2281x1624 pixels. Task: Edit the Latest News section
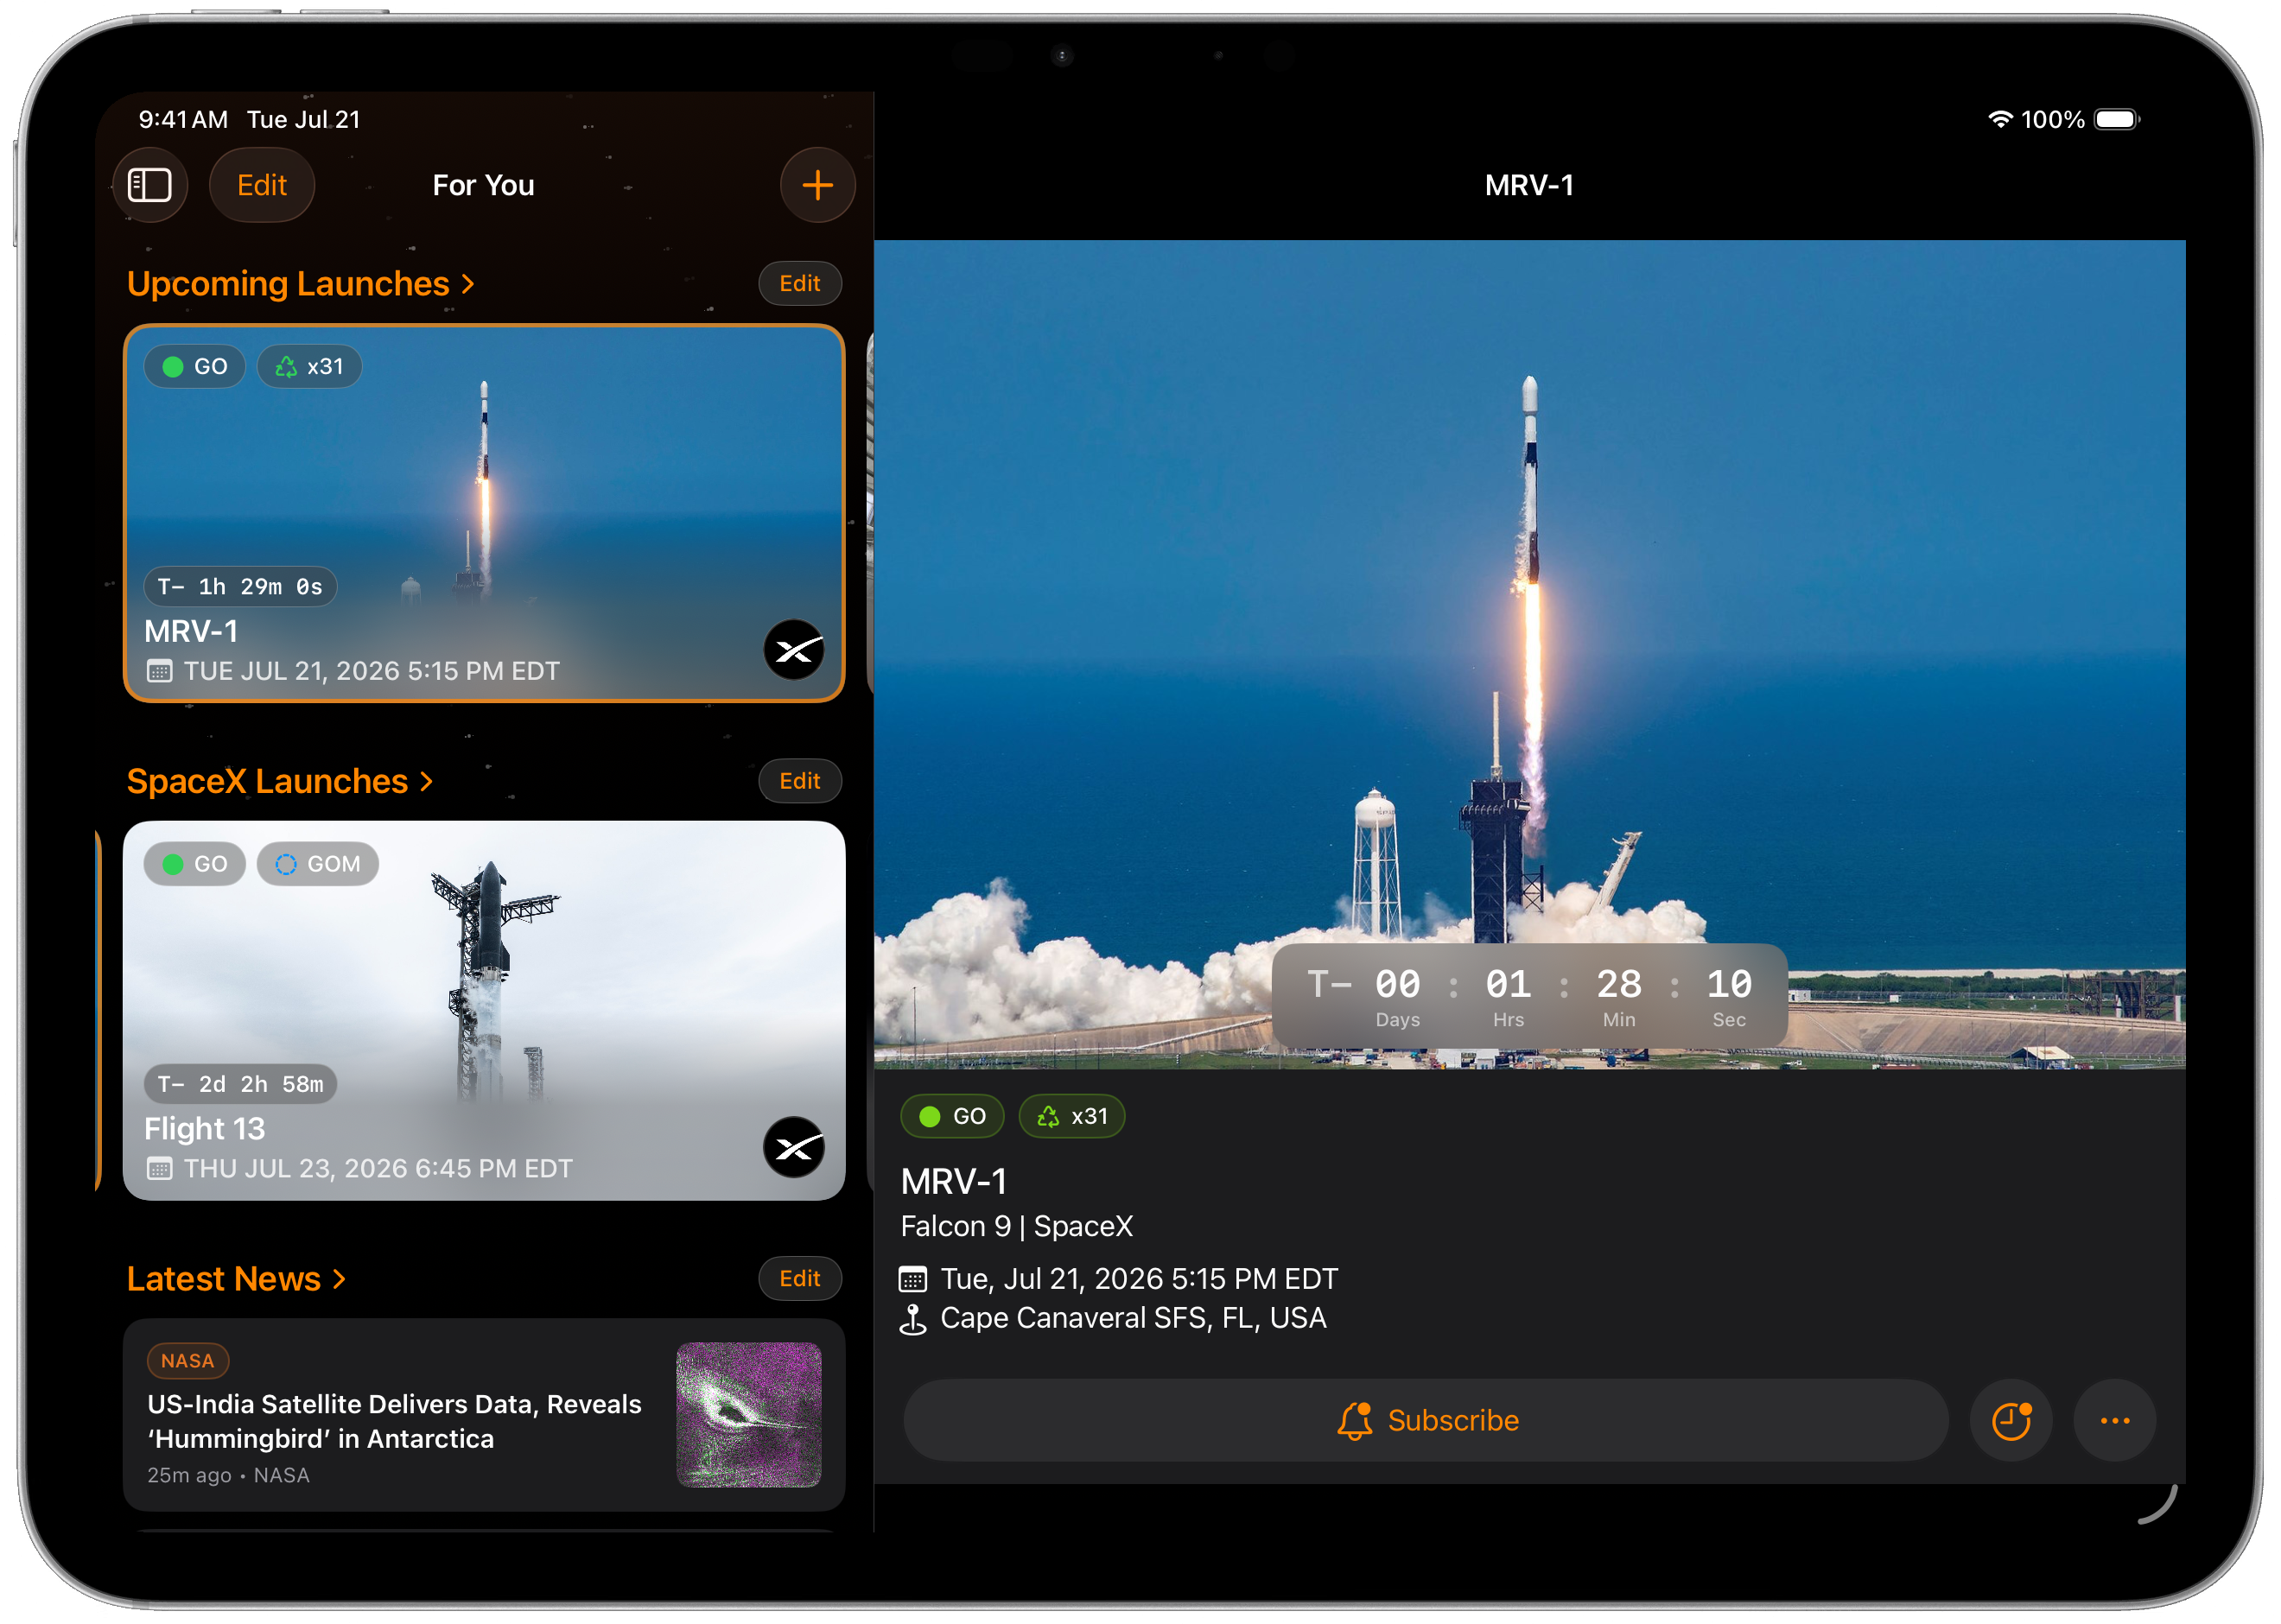(x=800, y=1279)
